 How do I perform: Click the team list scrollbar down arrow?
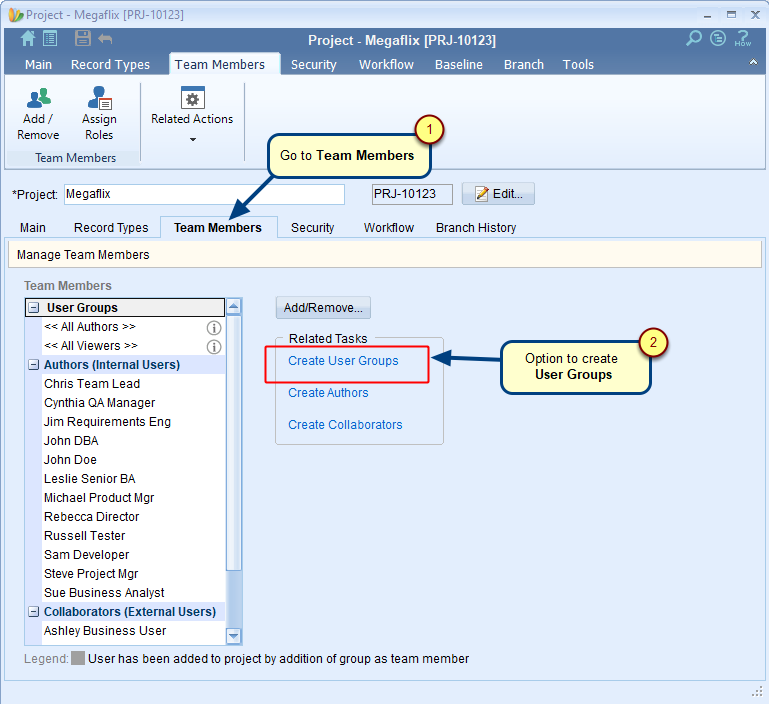tap(234, 636)
